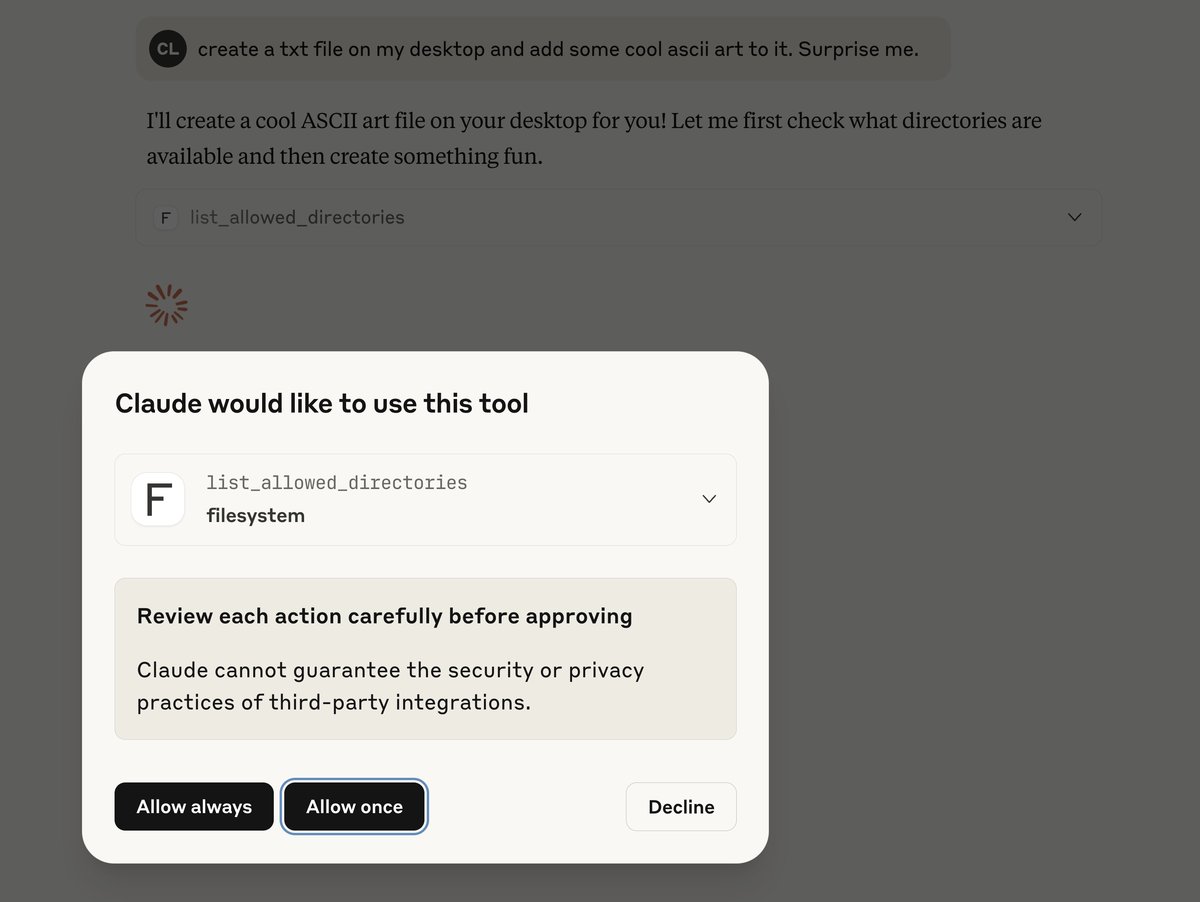The height and width of the screenshot is (902, 1200).
Task: Click list_allowed_directories tool name in the dialog
Action: [337, 483]
